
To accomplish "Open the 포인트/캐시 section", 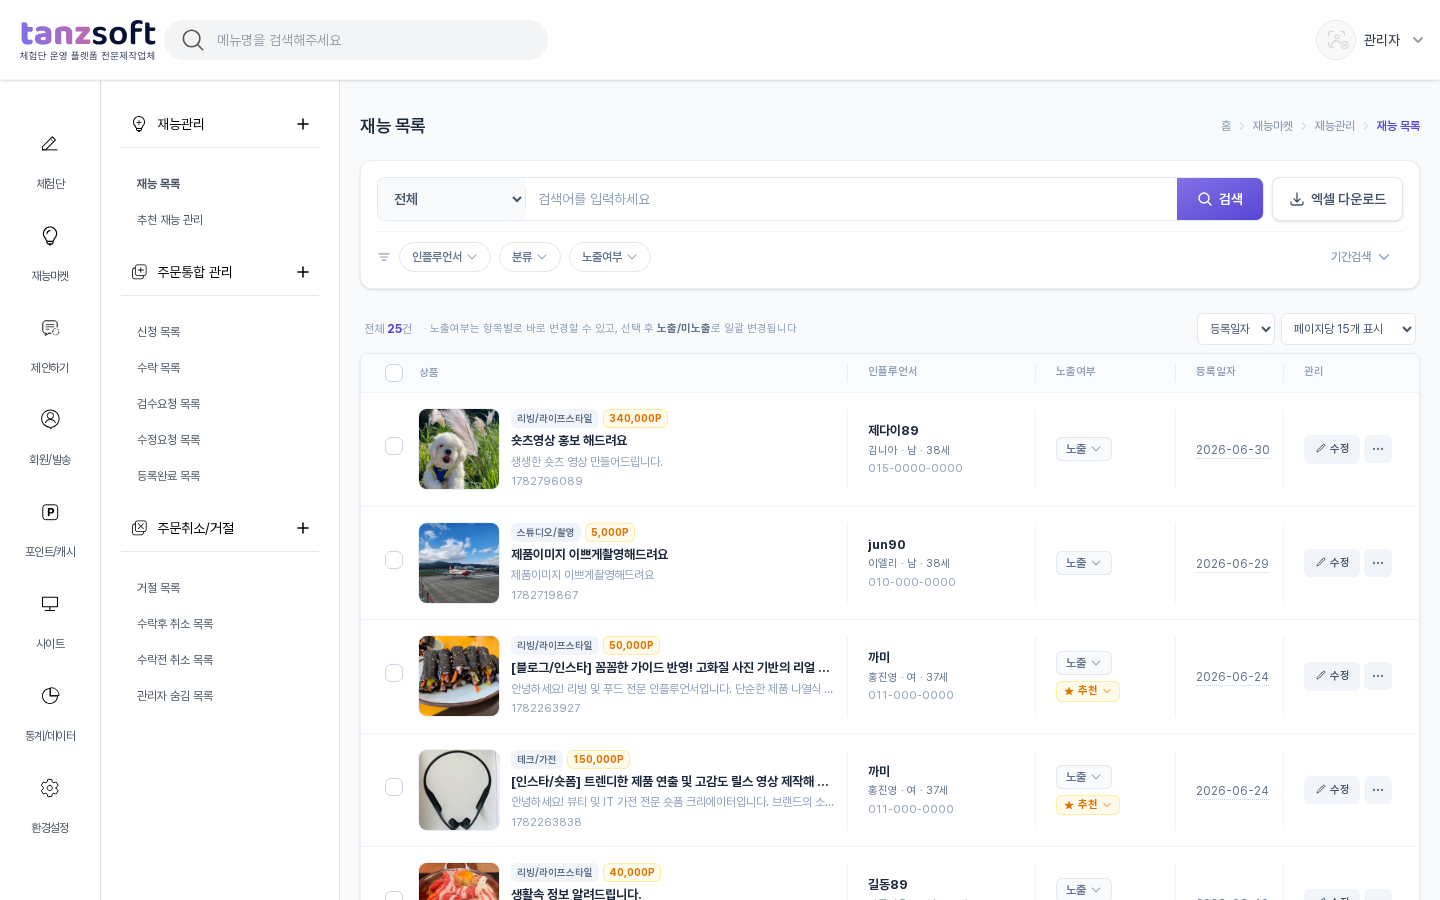I will pyautogui.click(x=50, y=529).
